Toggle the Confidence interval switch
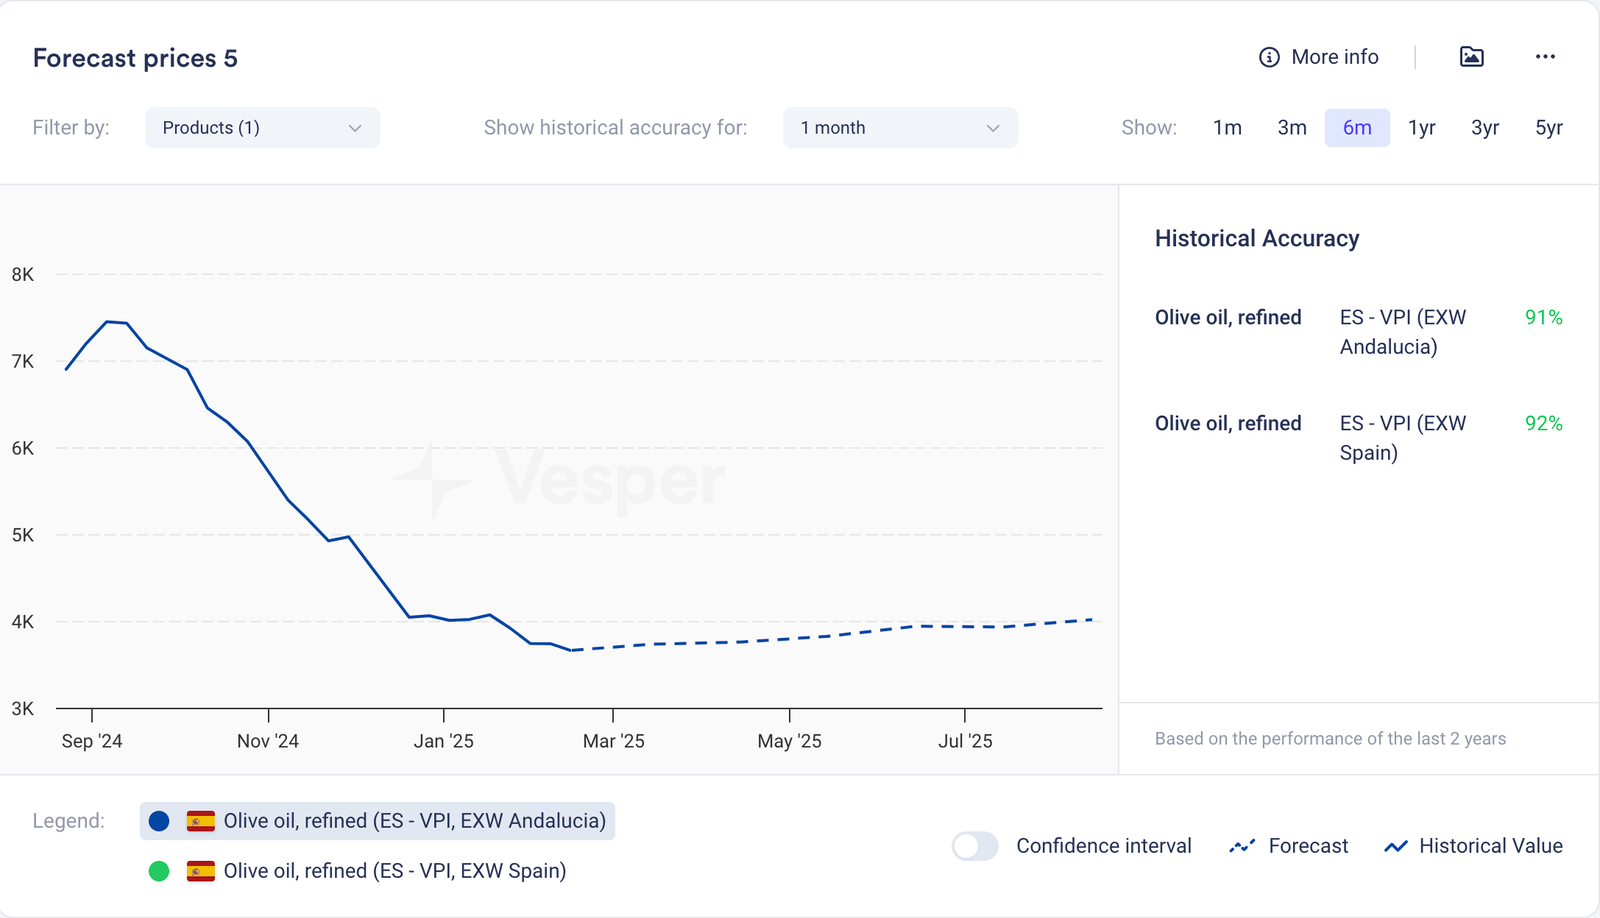The height and width of the screenshot is (918, 1600). [975, 846]
